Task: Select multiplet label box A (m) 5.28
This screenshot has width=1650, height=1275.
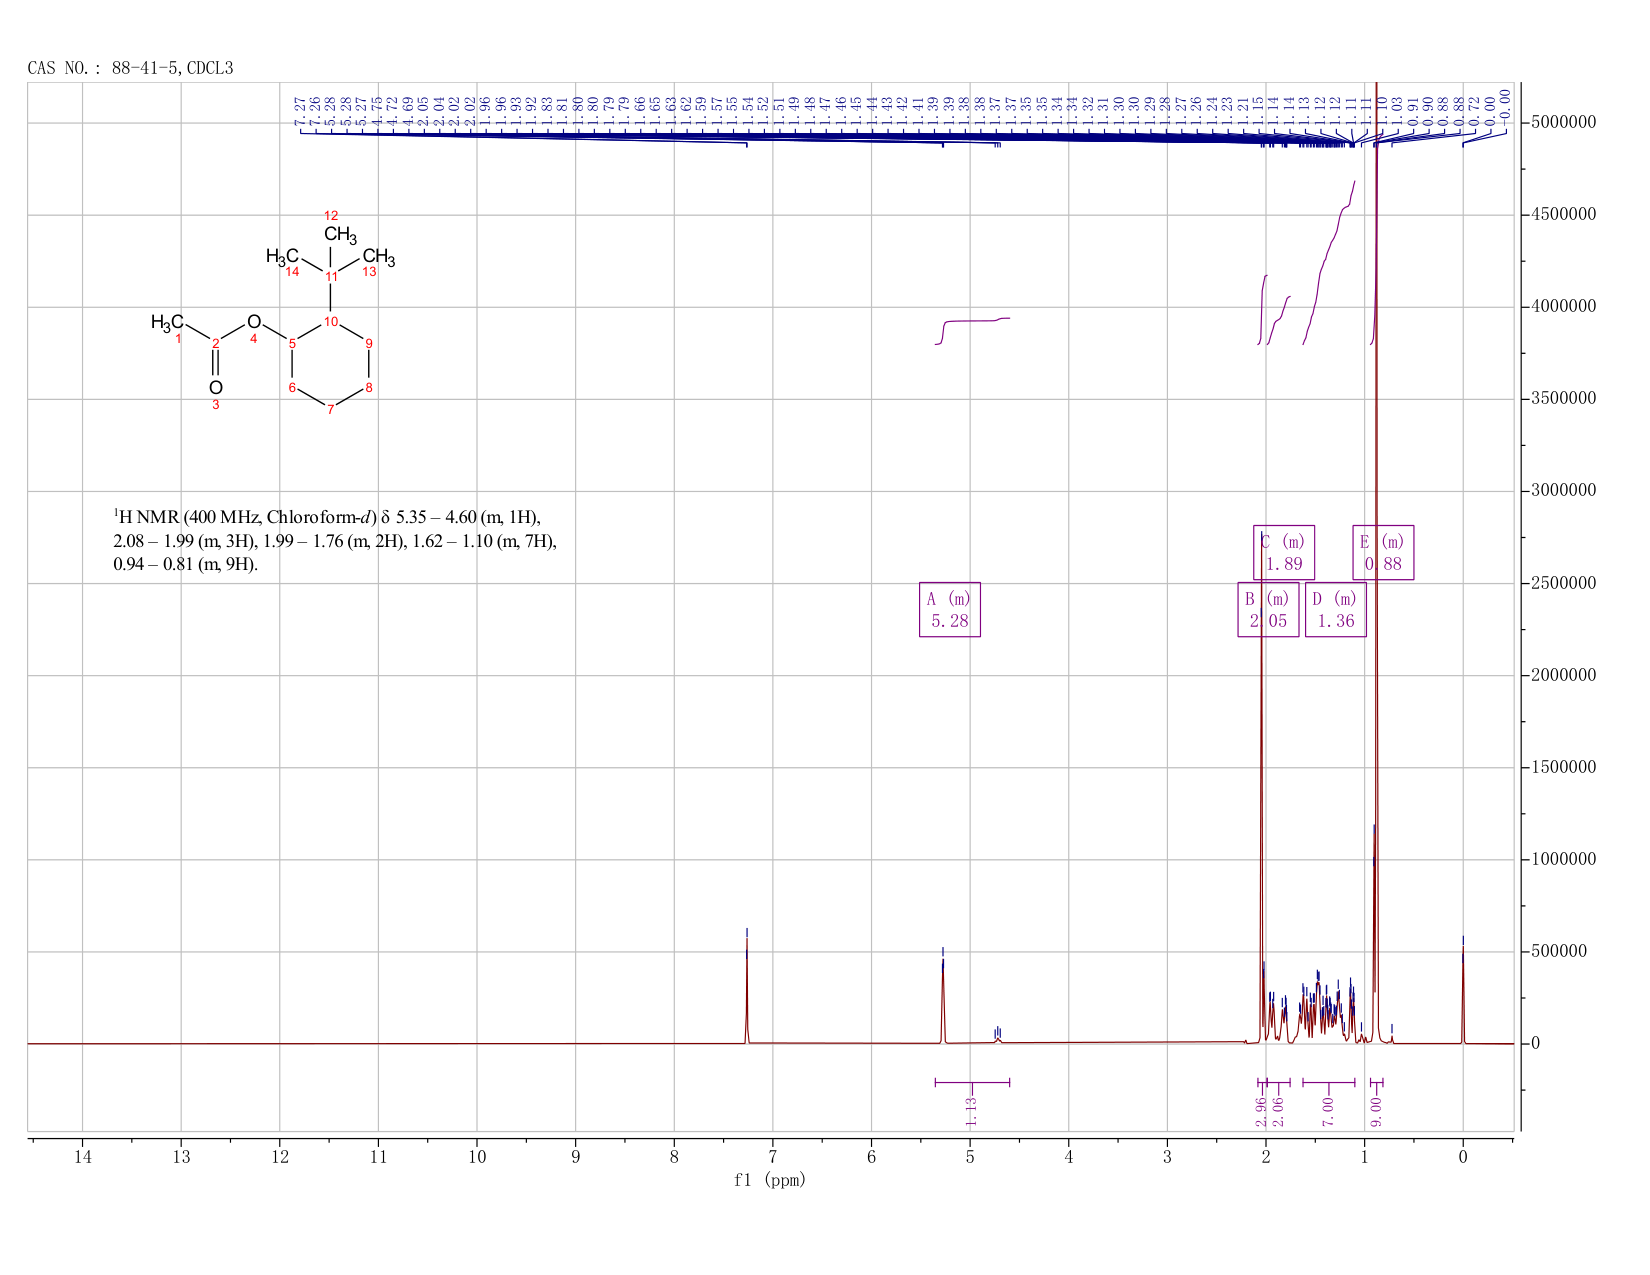Action: pos(949,609)
